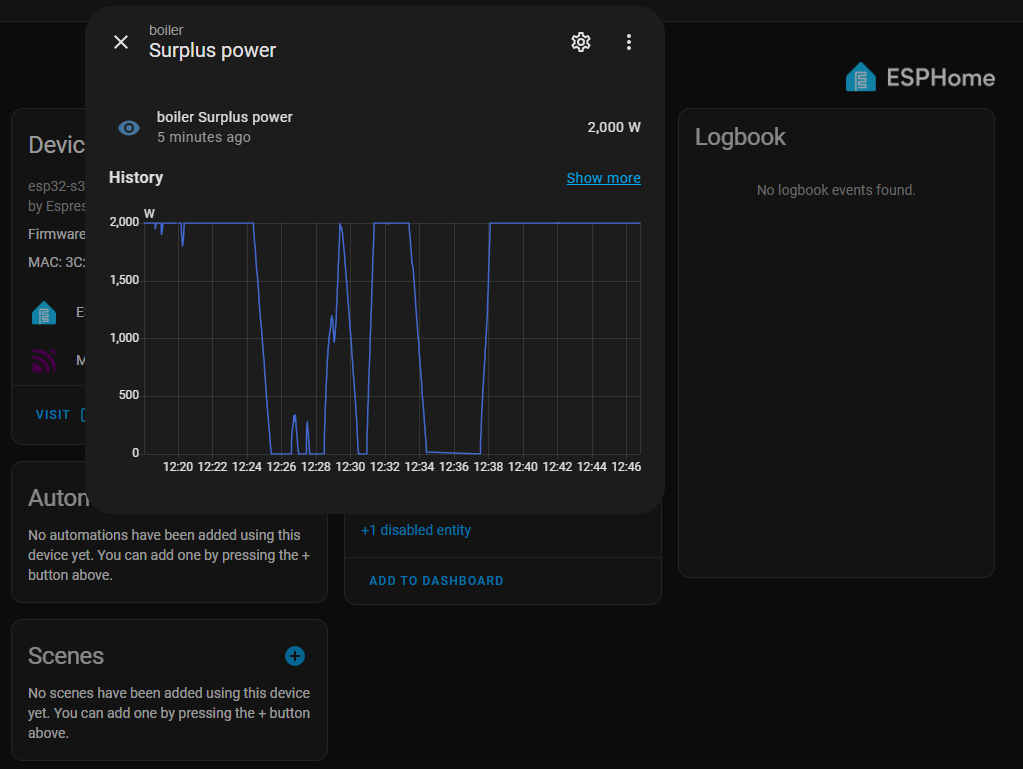Image resolution: width=1023 pixels, height=769 pixels.
Task: Open the +1 disabled entity link
Action: [x=416, y=530]
